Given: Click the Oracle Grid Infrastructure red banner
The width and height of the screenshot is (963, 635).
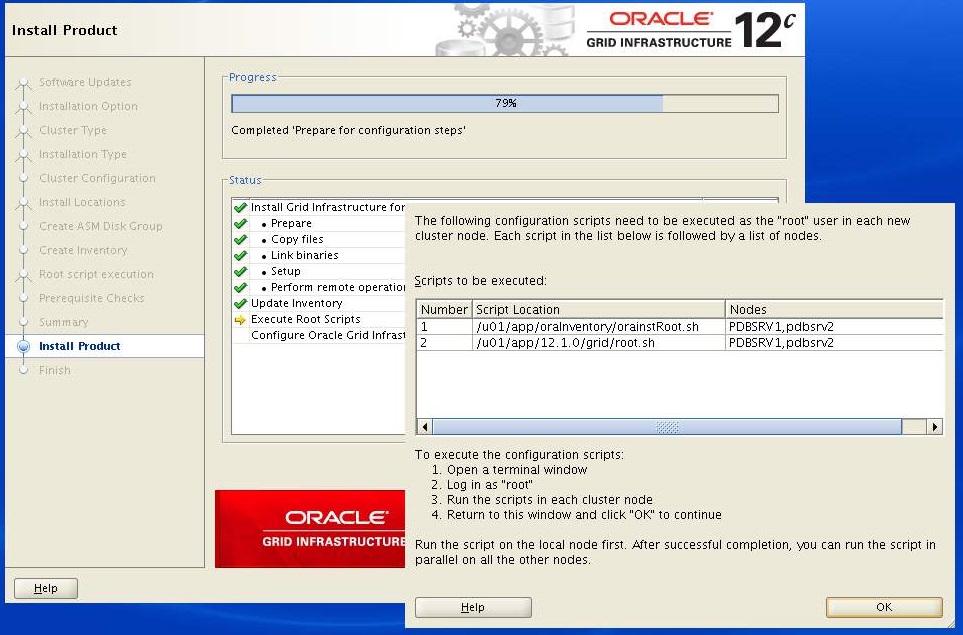Looking at the screenshot, I should (x=310, y=529).
